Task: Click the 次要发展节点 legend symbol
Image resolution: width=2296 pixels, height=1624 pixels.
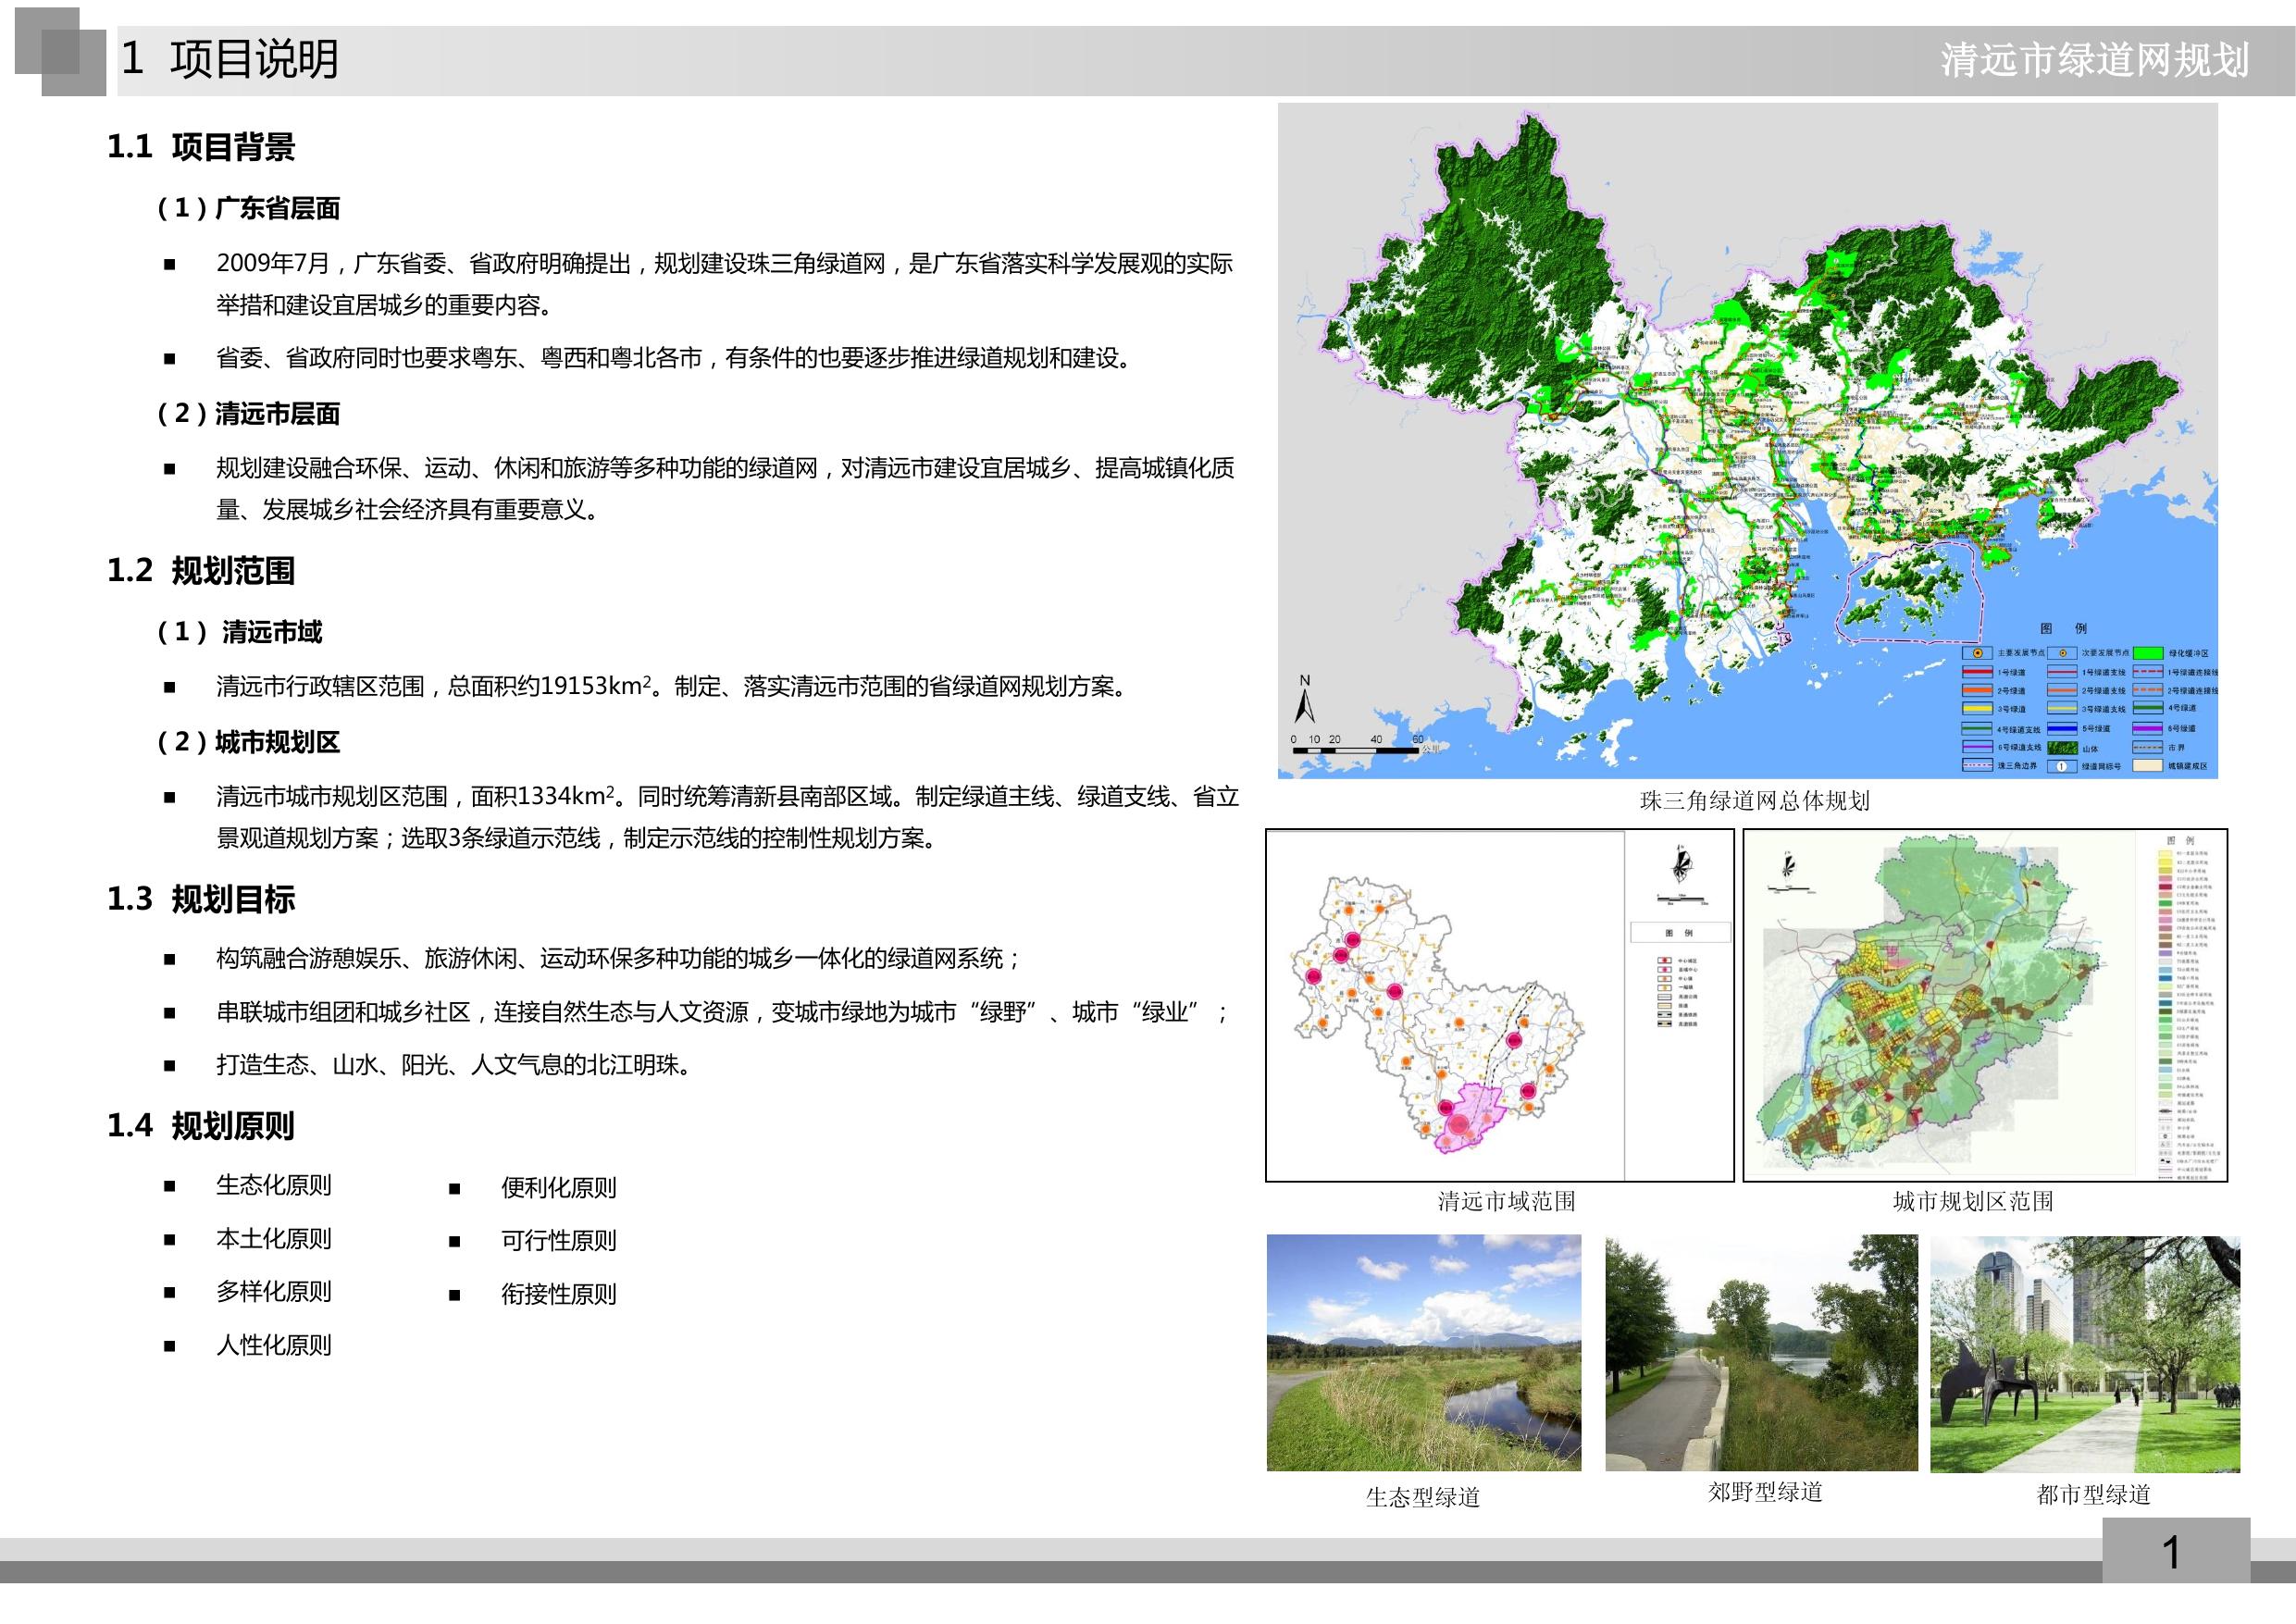Action: pos(2063,653)
